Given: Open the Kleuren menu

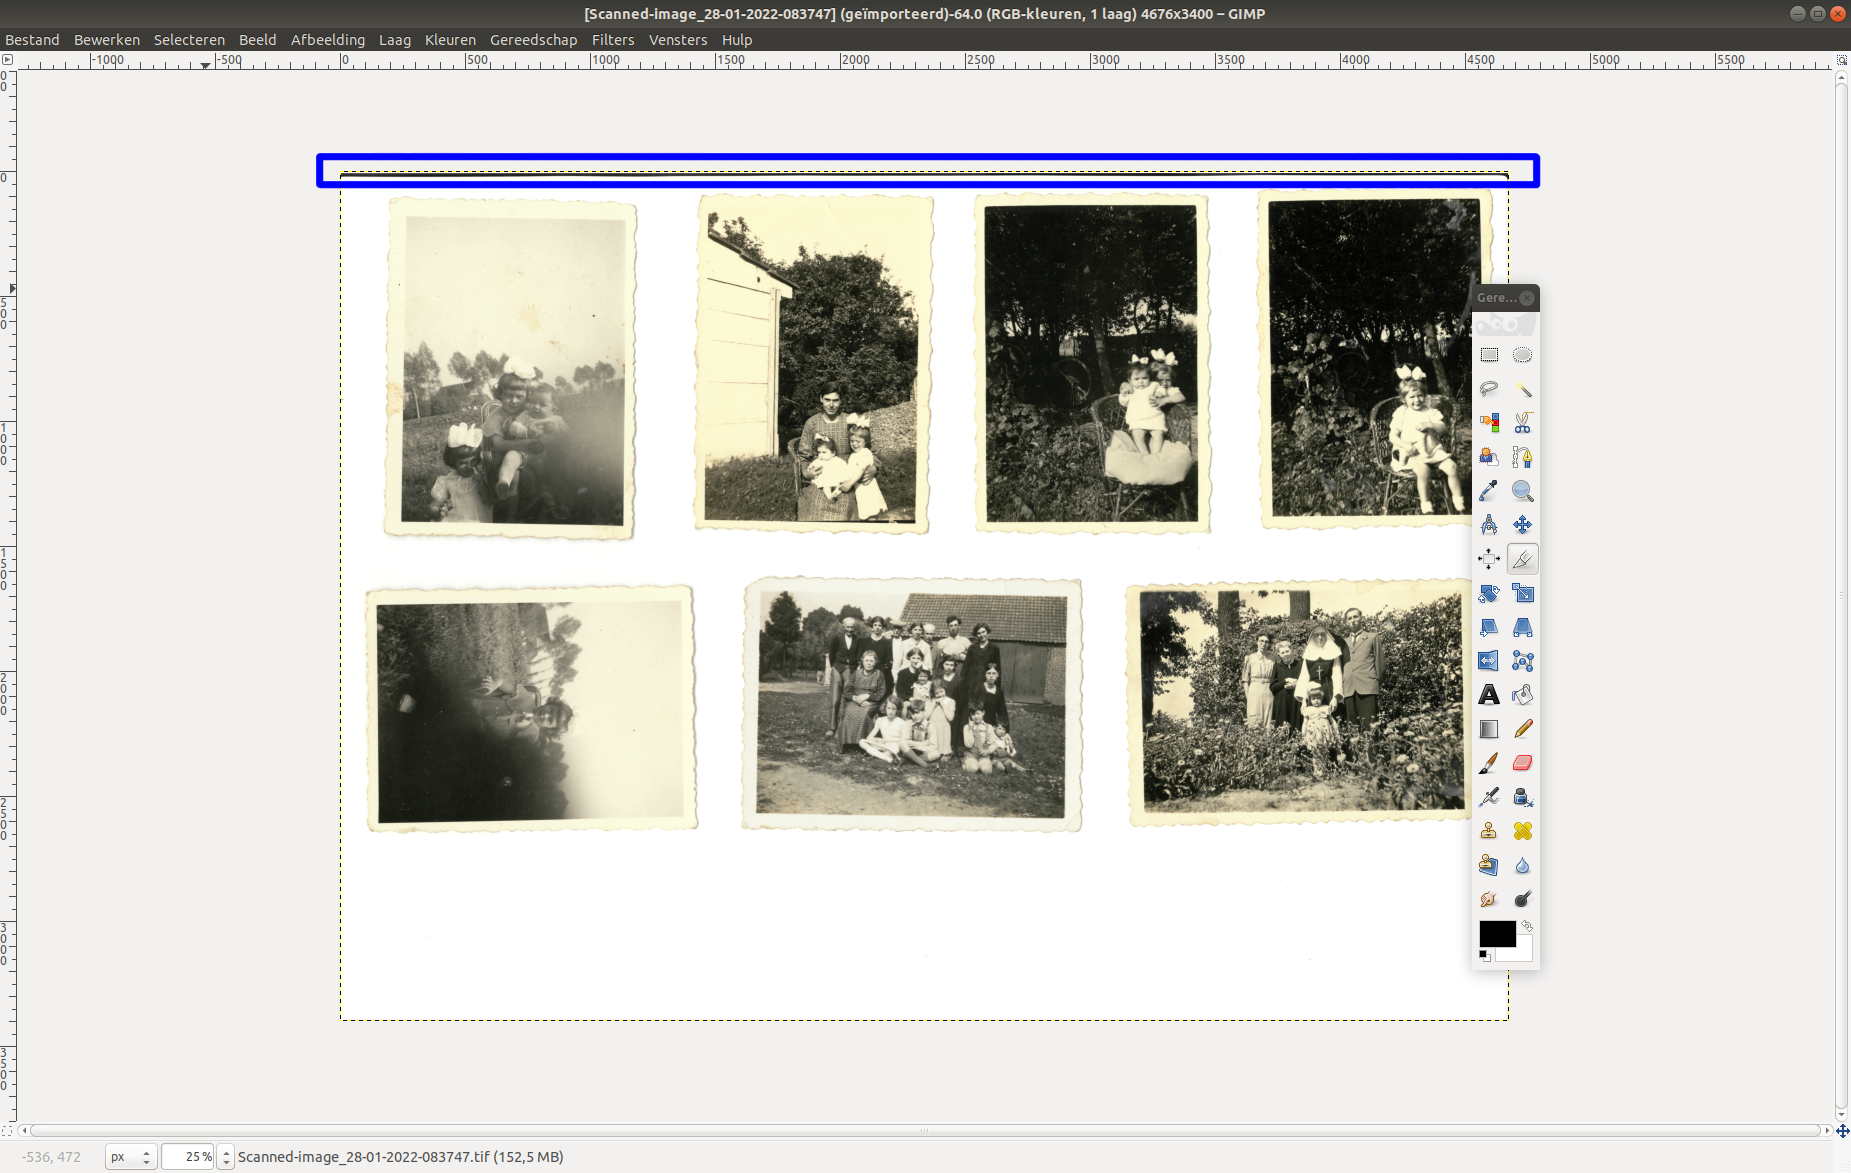Looking at the screenshot, I should click(450, 40).
